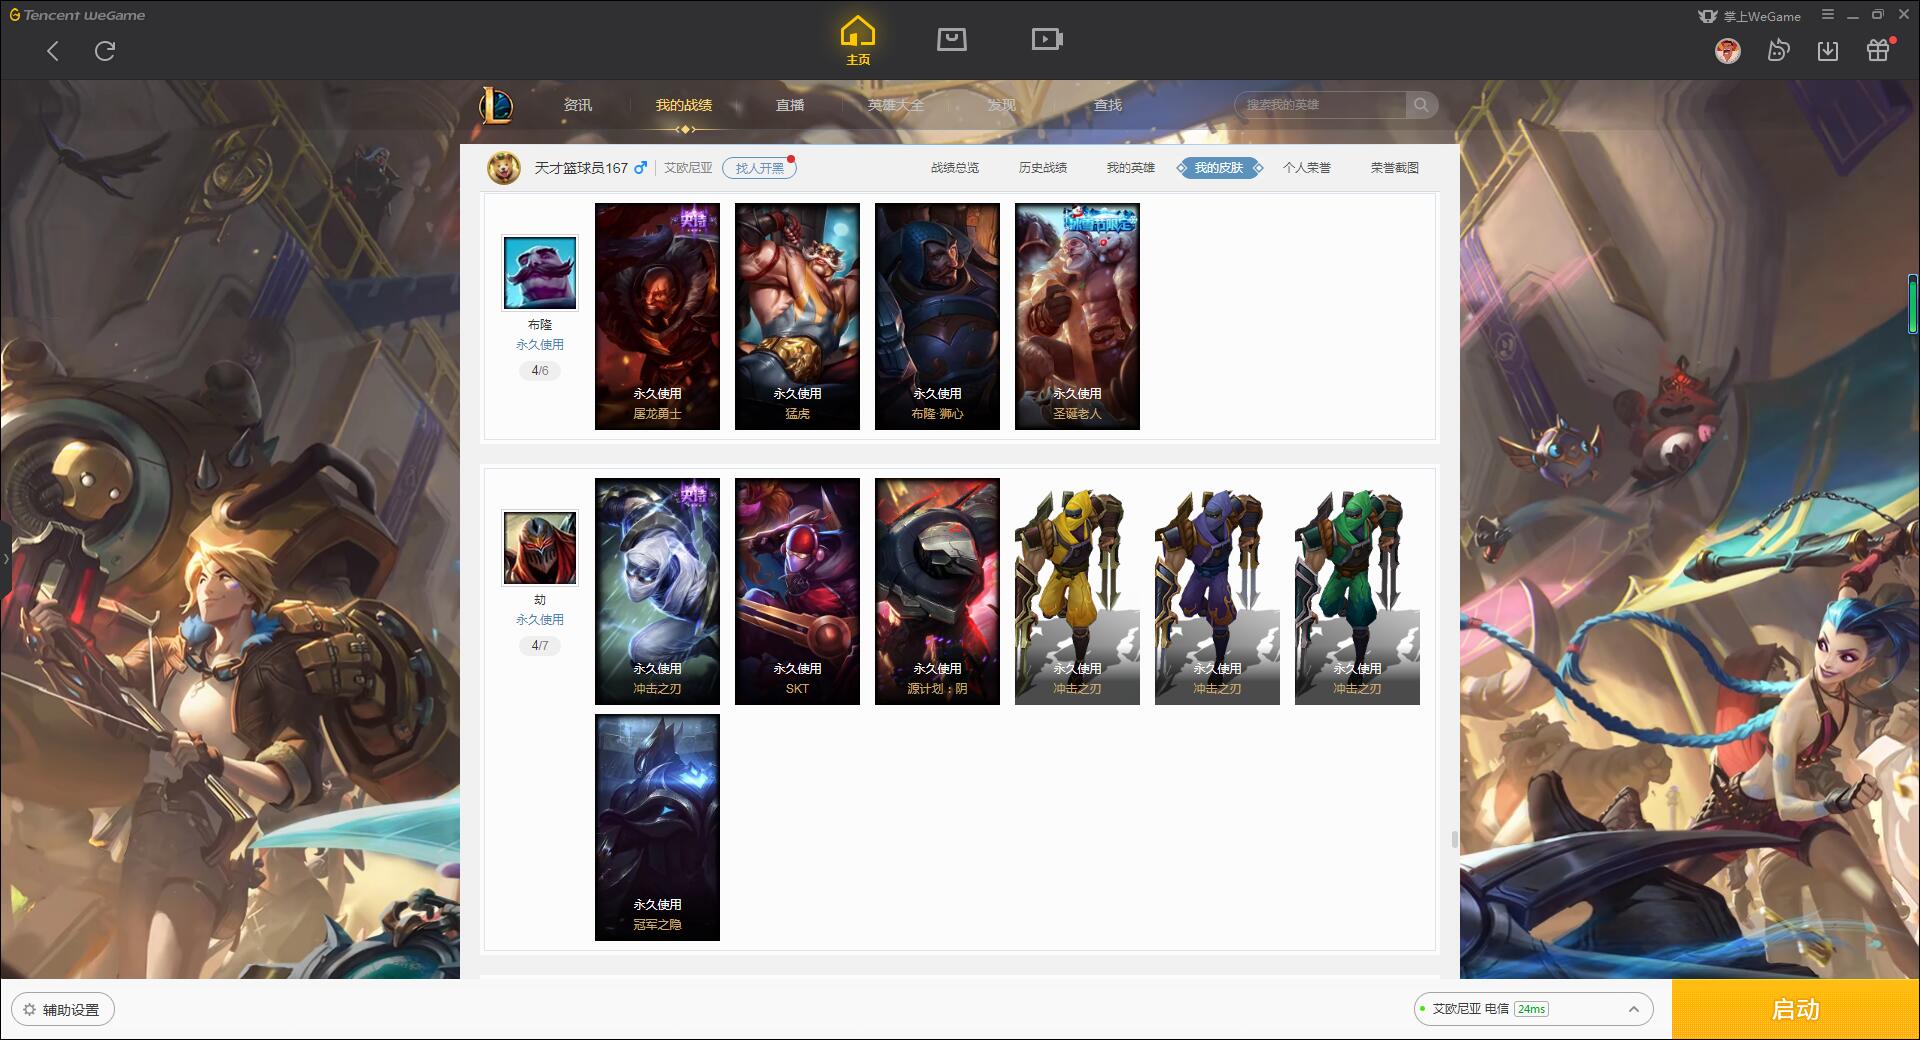Expand the 艾欧尼亚 电信 server dropdown

pos(1533,1009)
